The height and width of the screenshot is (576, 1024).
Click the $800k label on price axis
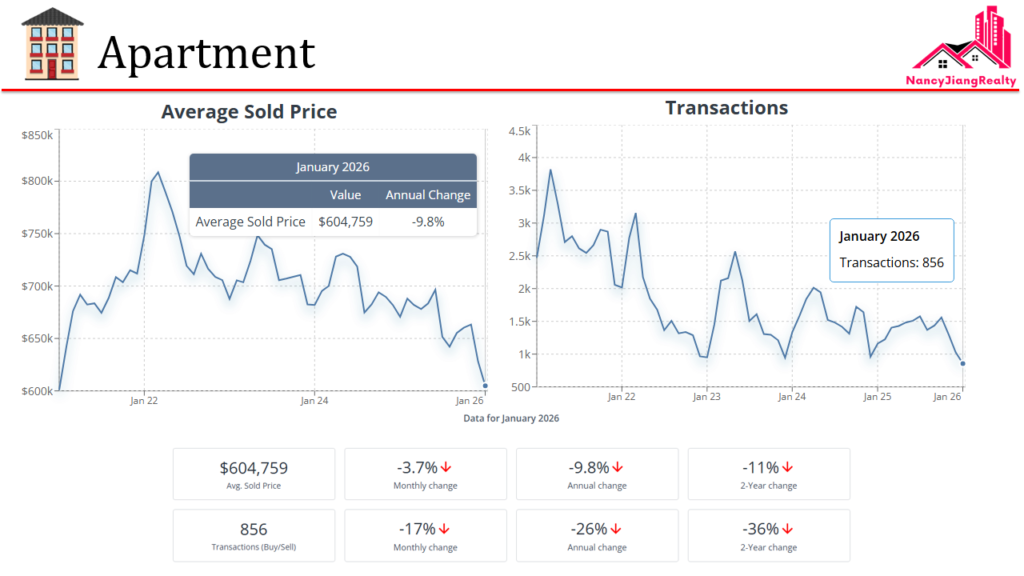[x=38, y=181]
